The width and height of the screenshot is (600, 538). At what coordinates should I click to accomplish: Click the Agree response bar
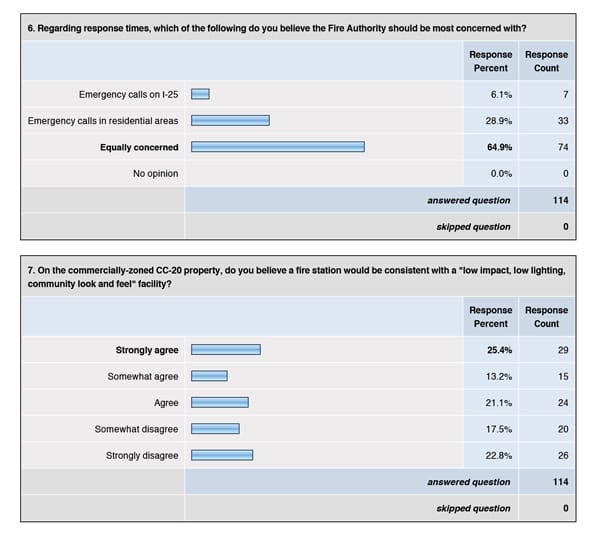point(219,403)
